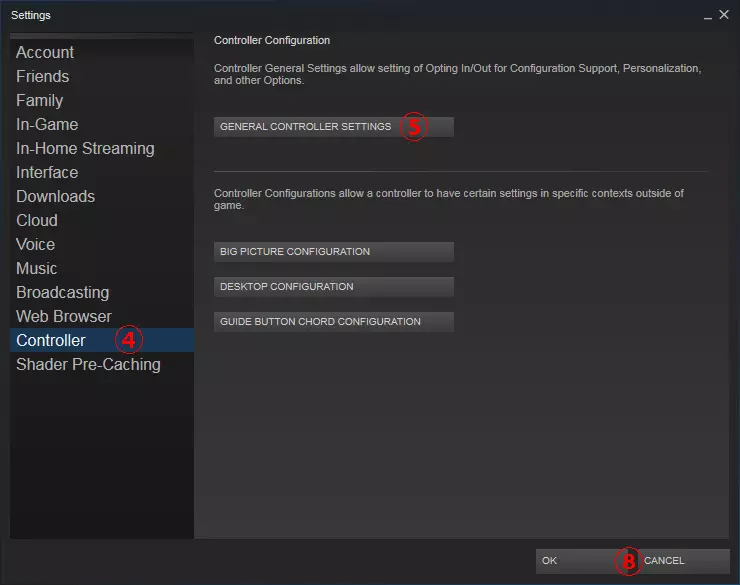Select Friends in the settings sidebar
This screenshot has height=585, width=740.
(102, 76)
